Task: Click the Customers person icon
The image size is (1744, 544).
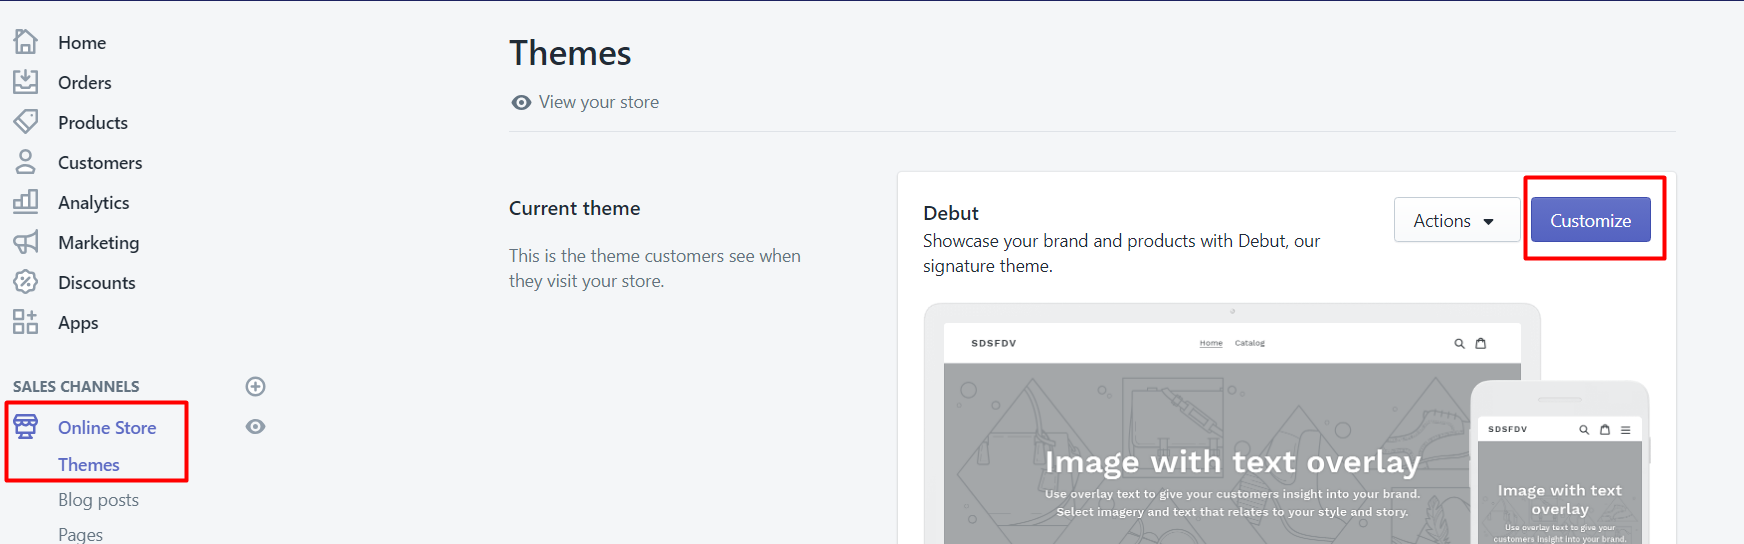Action: click(25, 162)
